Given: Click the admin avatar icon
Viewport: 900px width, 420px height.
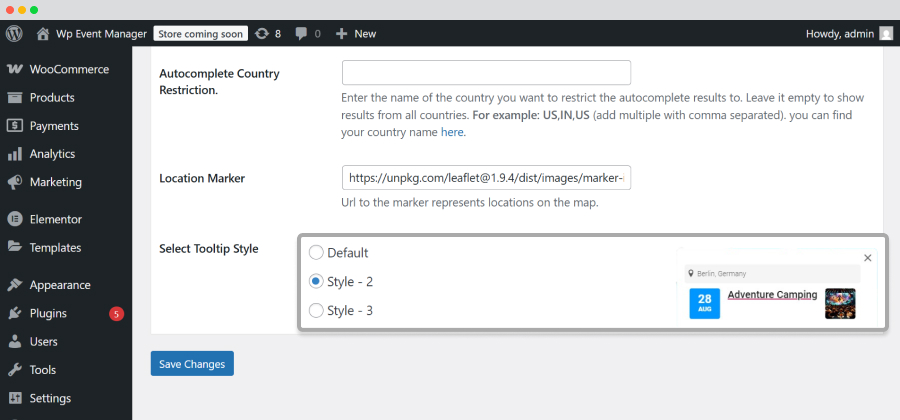Looking at the screenshot, I should (886, 34).
